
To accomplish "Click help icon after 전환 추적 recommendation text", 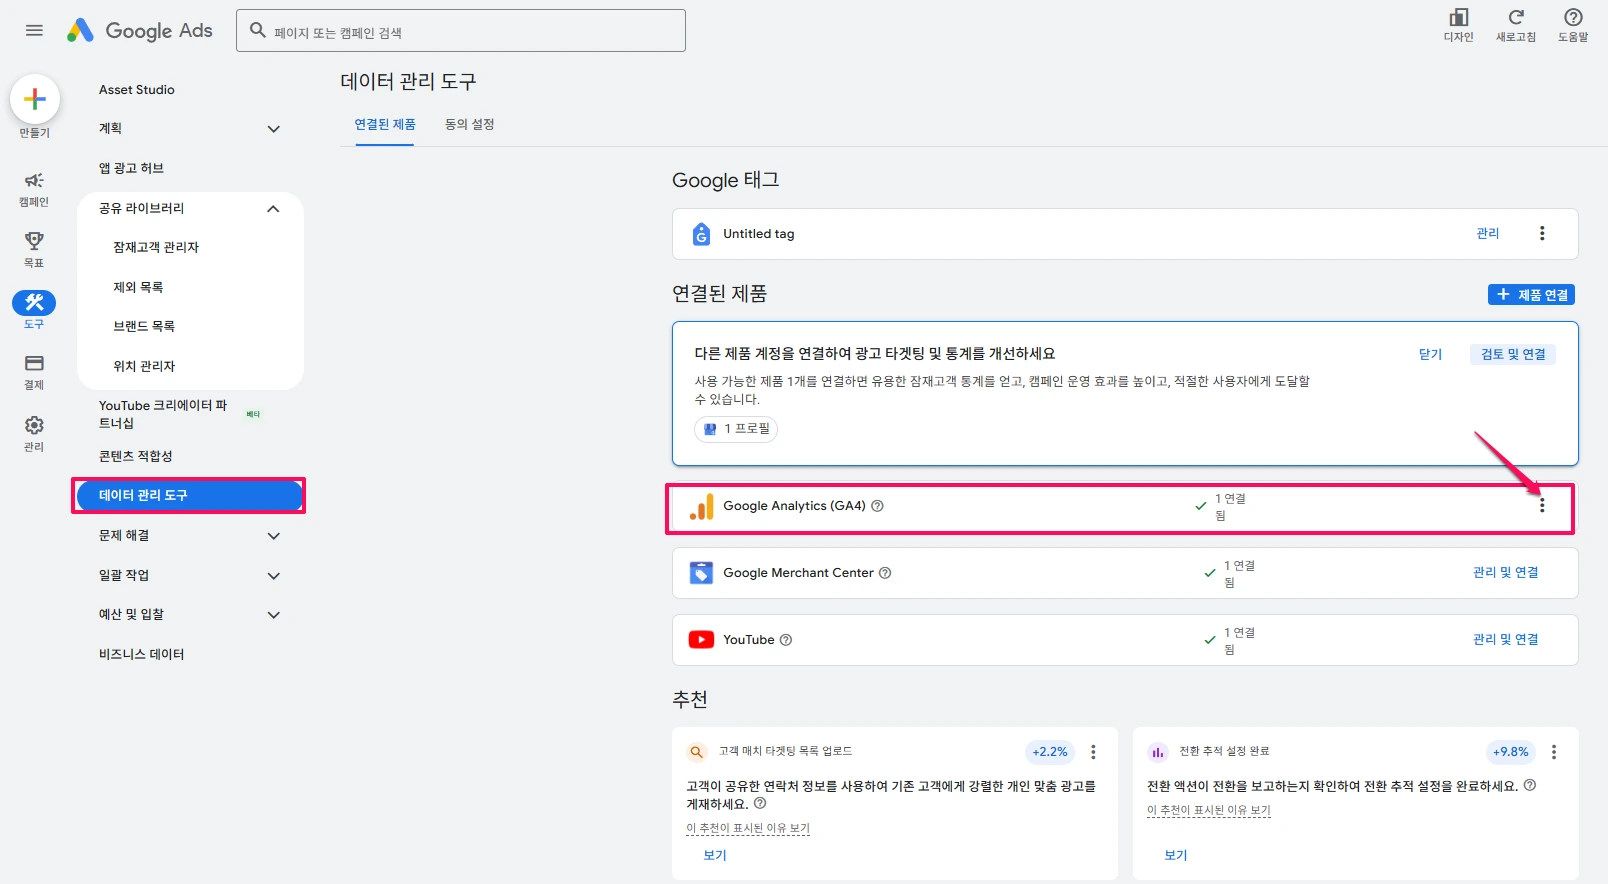I will point(1530,785).
